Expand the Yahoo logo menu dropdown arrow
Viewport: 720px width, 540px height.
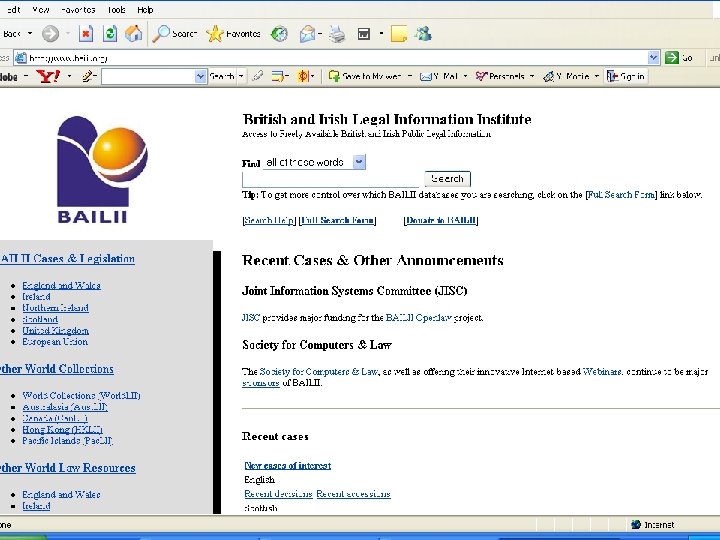69,76
